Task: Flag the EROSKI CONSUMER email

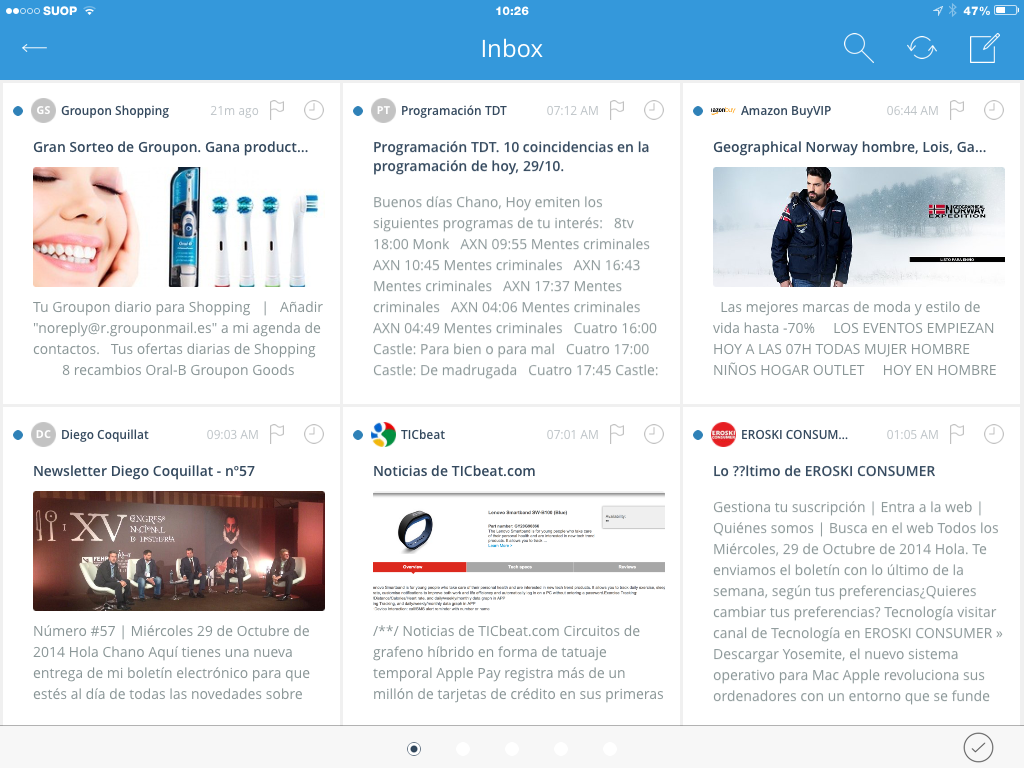Action: (957, 434)
